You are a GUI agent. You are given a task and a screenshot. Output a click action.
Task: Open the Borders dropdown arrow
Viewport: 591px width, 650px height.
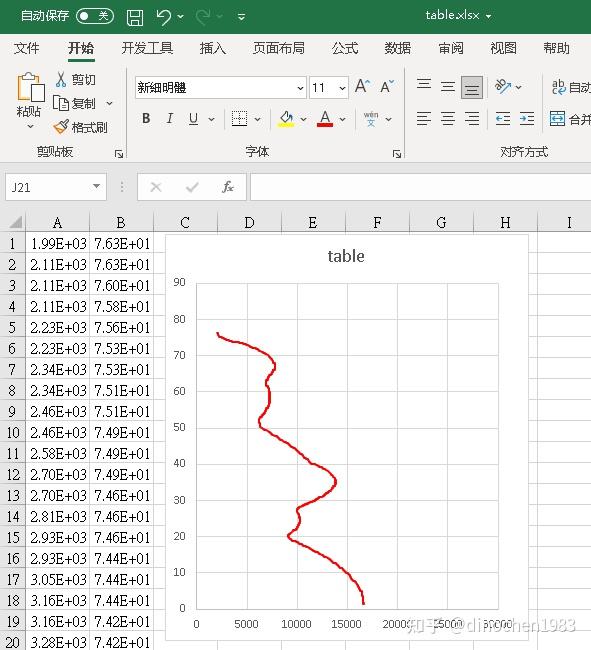point(257,119)
